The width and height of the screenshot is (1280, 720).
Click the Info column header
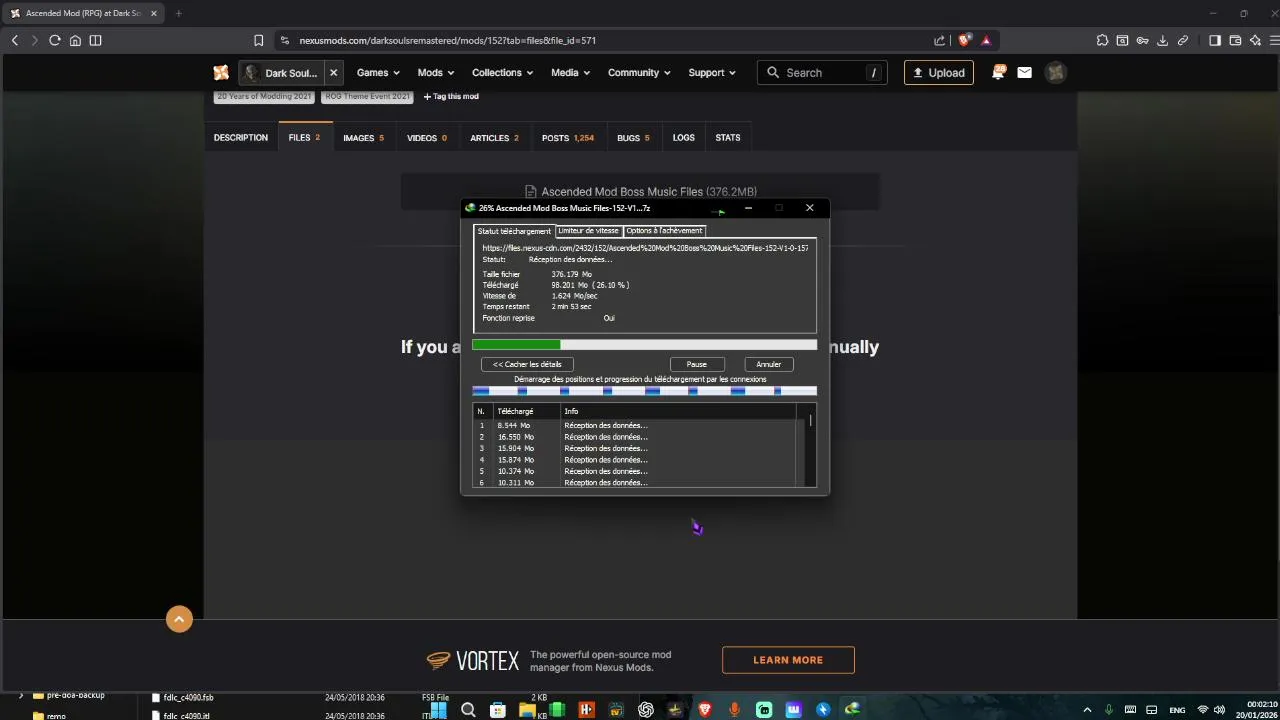679,411
